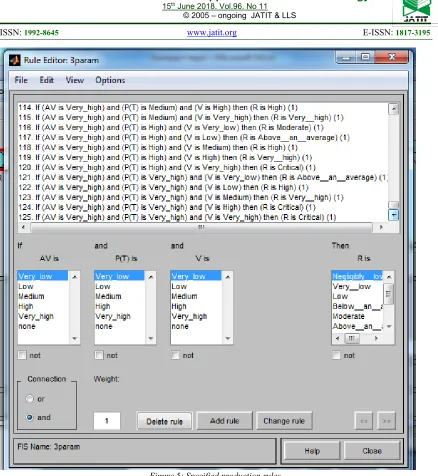Click scroll up arrow in P(T) listbox
This screenshot has width=438, height=476.
(x=151, y=276)
